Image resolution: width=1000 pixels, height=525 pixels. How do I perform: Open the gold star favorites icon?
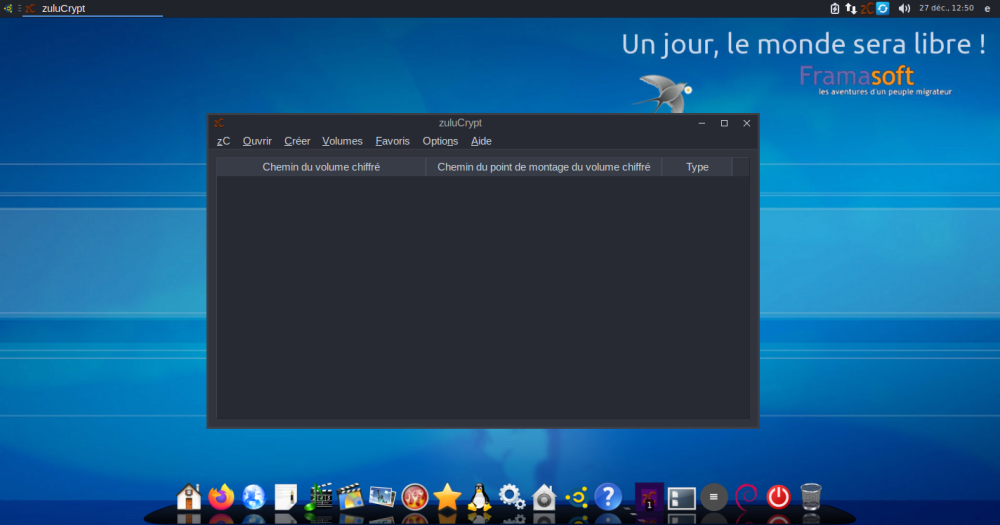click(x=447, y=496)
